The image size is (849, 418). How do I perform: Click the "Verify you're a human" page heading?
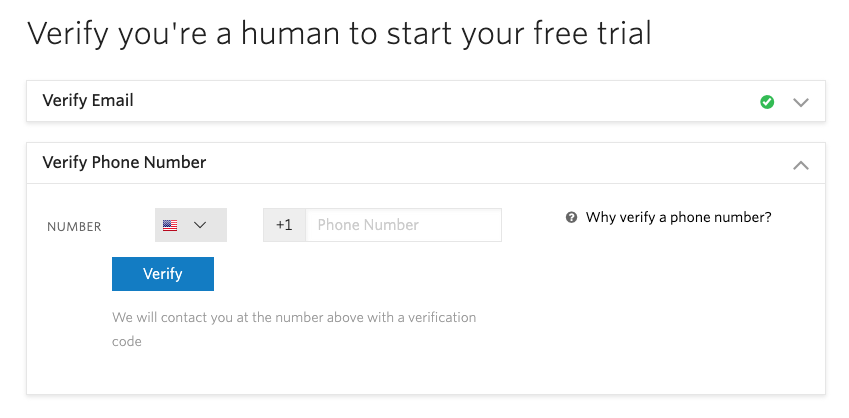(339, 34)
